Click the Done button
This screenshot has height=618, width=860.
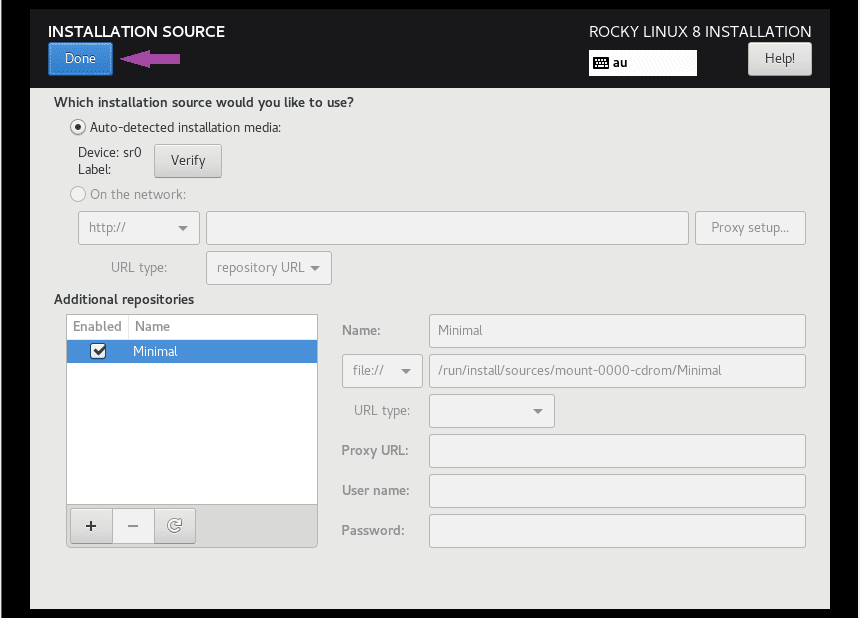(80, 59)
